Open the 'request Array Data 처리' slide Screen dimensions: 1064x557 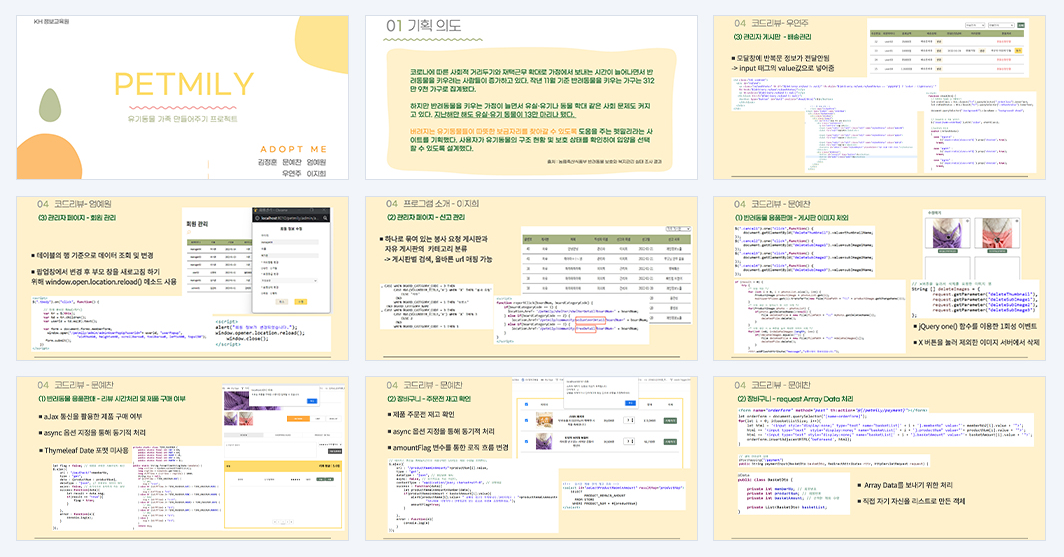tap(879, 459)
